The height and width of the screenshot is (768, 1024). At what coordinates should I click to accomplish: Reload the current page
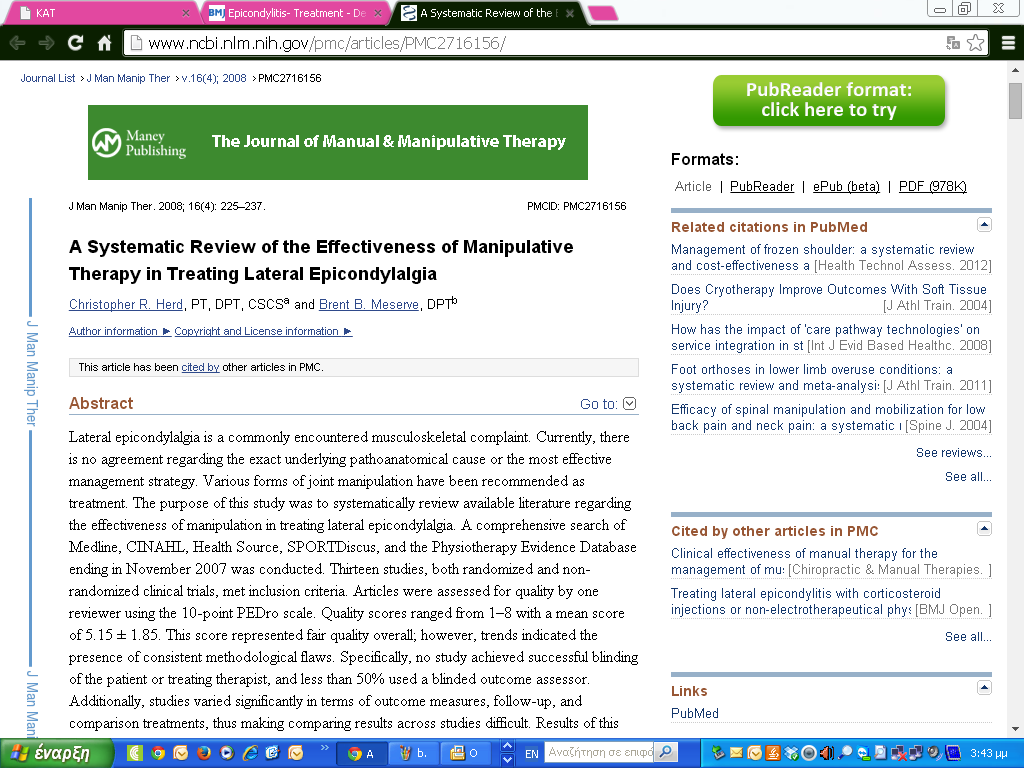point(75,43)
